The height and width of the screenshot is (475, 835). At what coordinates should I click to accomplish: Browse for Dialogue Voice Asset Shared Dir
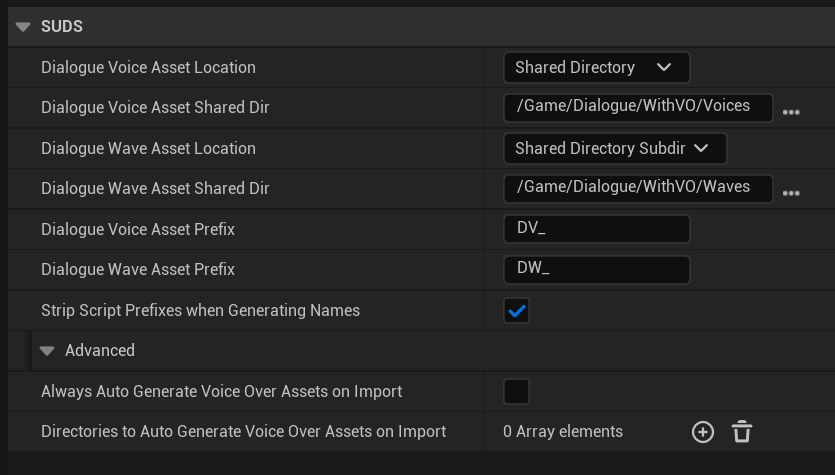click(791, 112)
